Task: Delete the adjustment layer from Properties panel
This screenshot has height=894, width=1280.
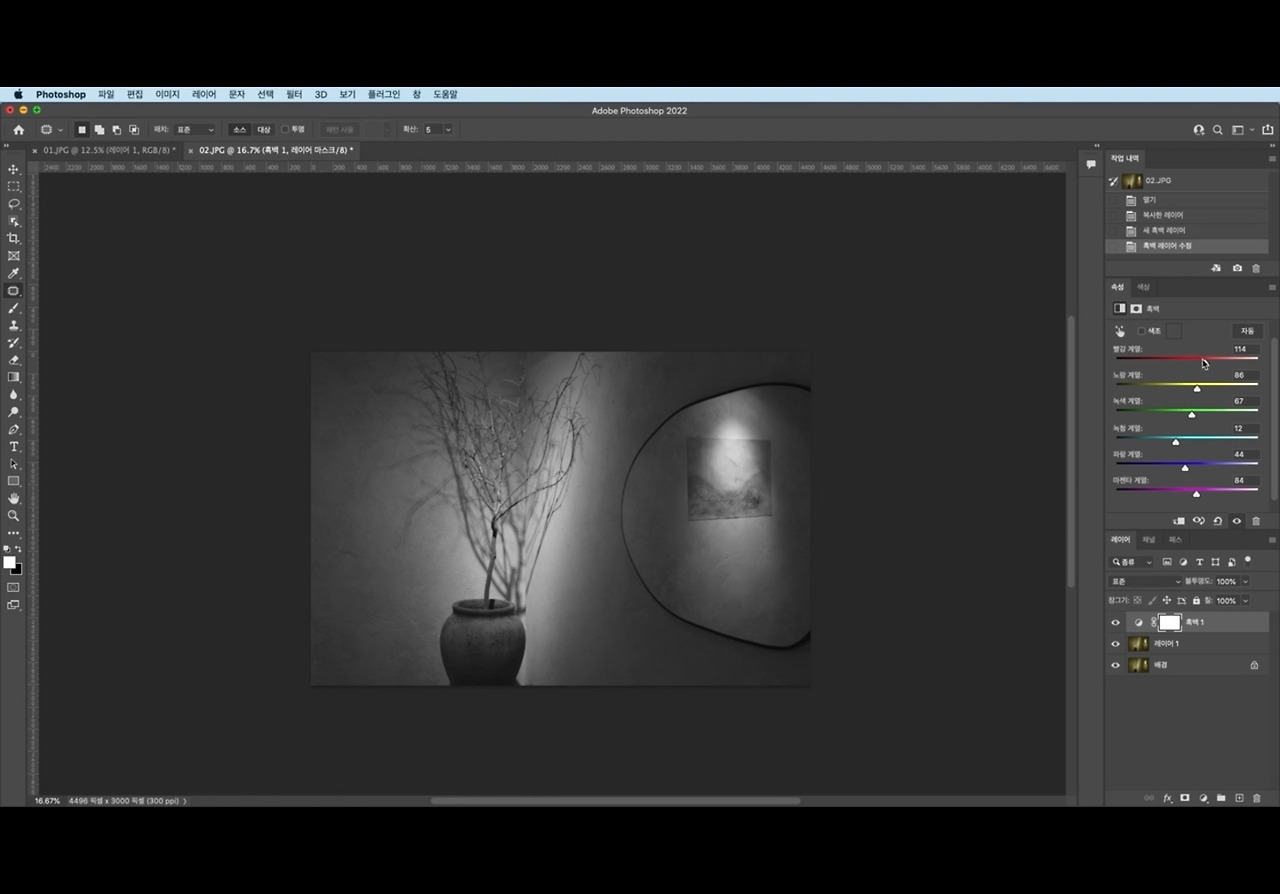Action: pyautogui.click(x=1257, y=521)
